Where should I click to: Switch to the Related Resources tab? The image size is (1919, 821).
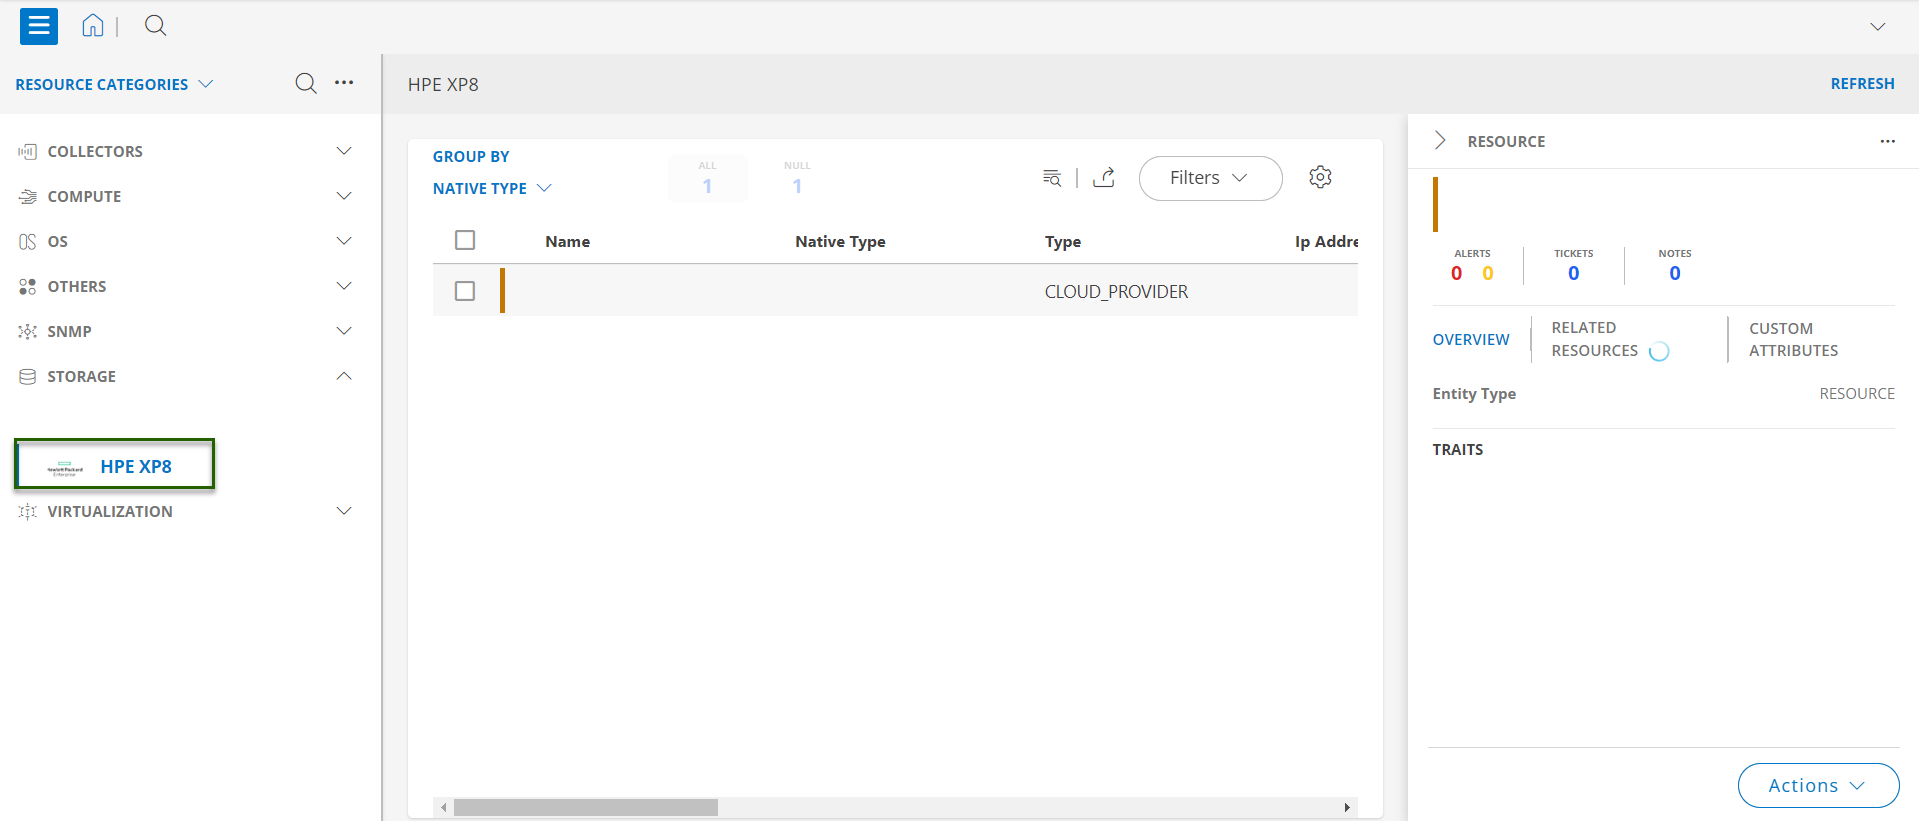click(1594, 339)
